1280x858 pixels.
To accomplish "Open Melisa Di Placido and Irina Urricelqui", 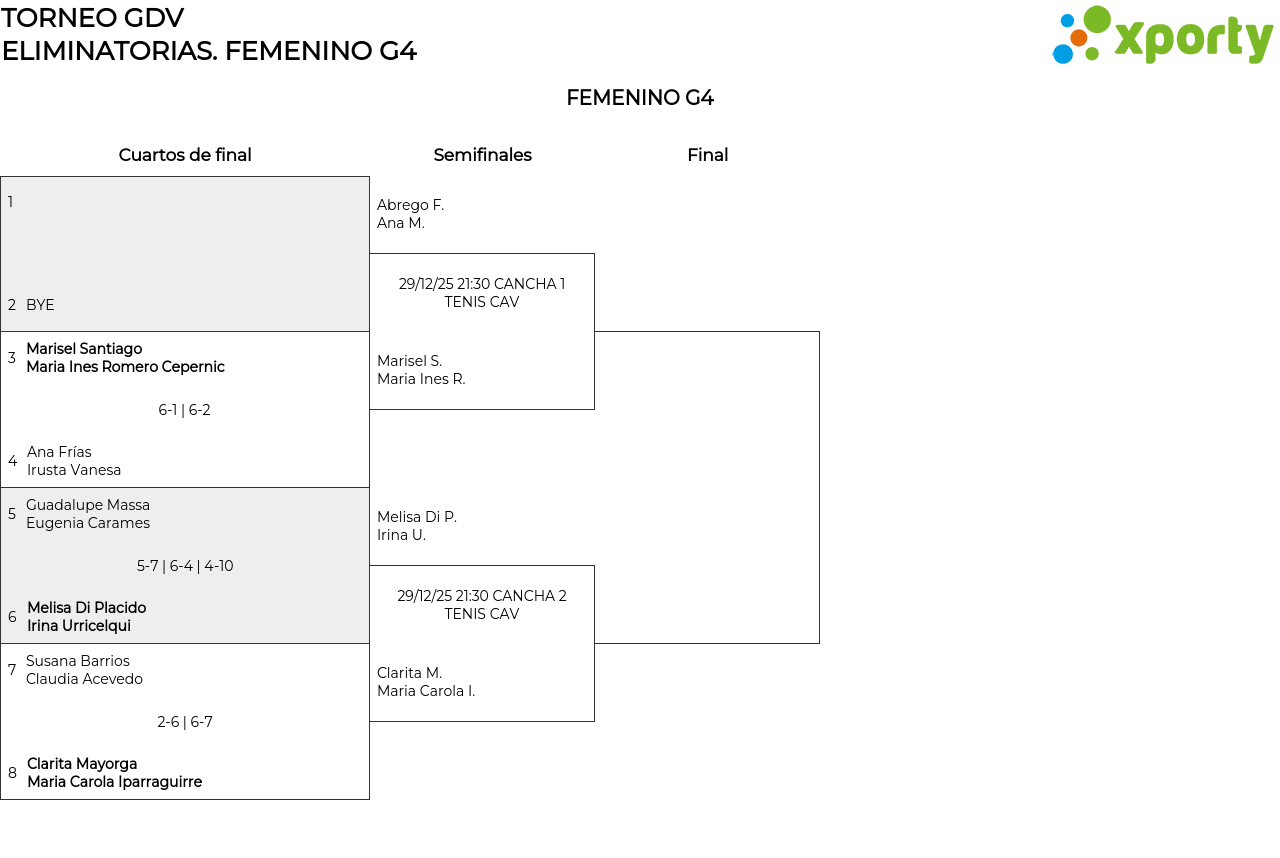I will pos(87,617).
